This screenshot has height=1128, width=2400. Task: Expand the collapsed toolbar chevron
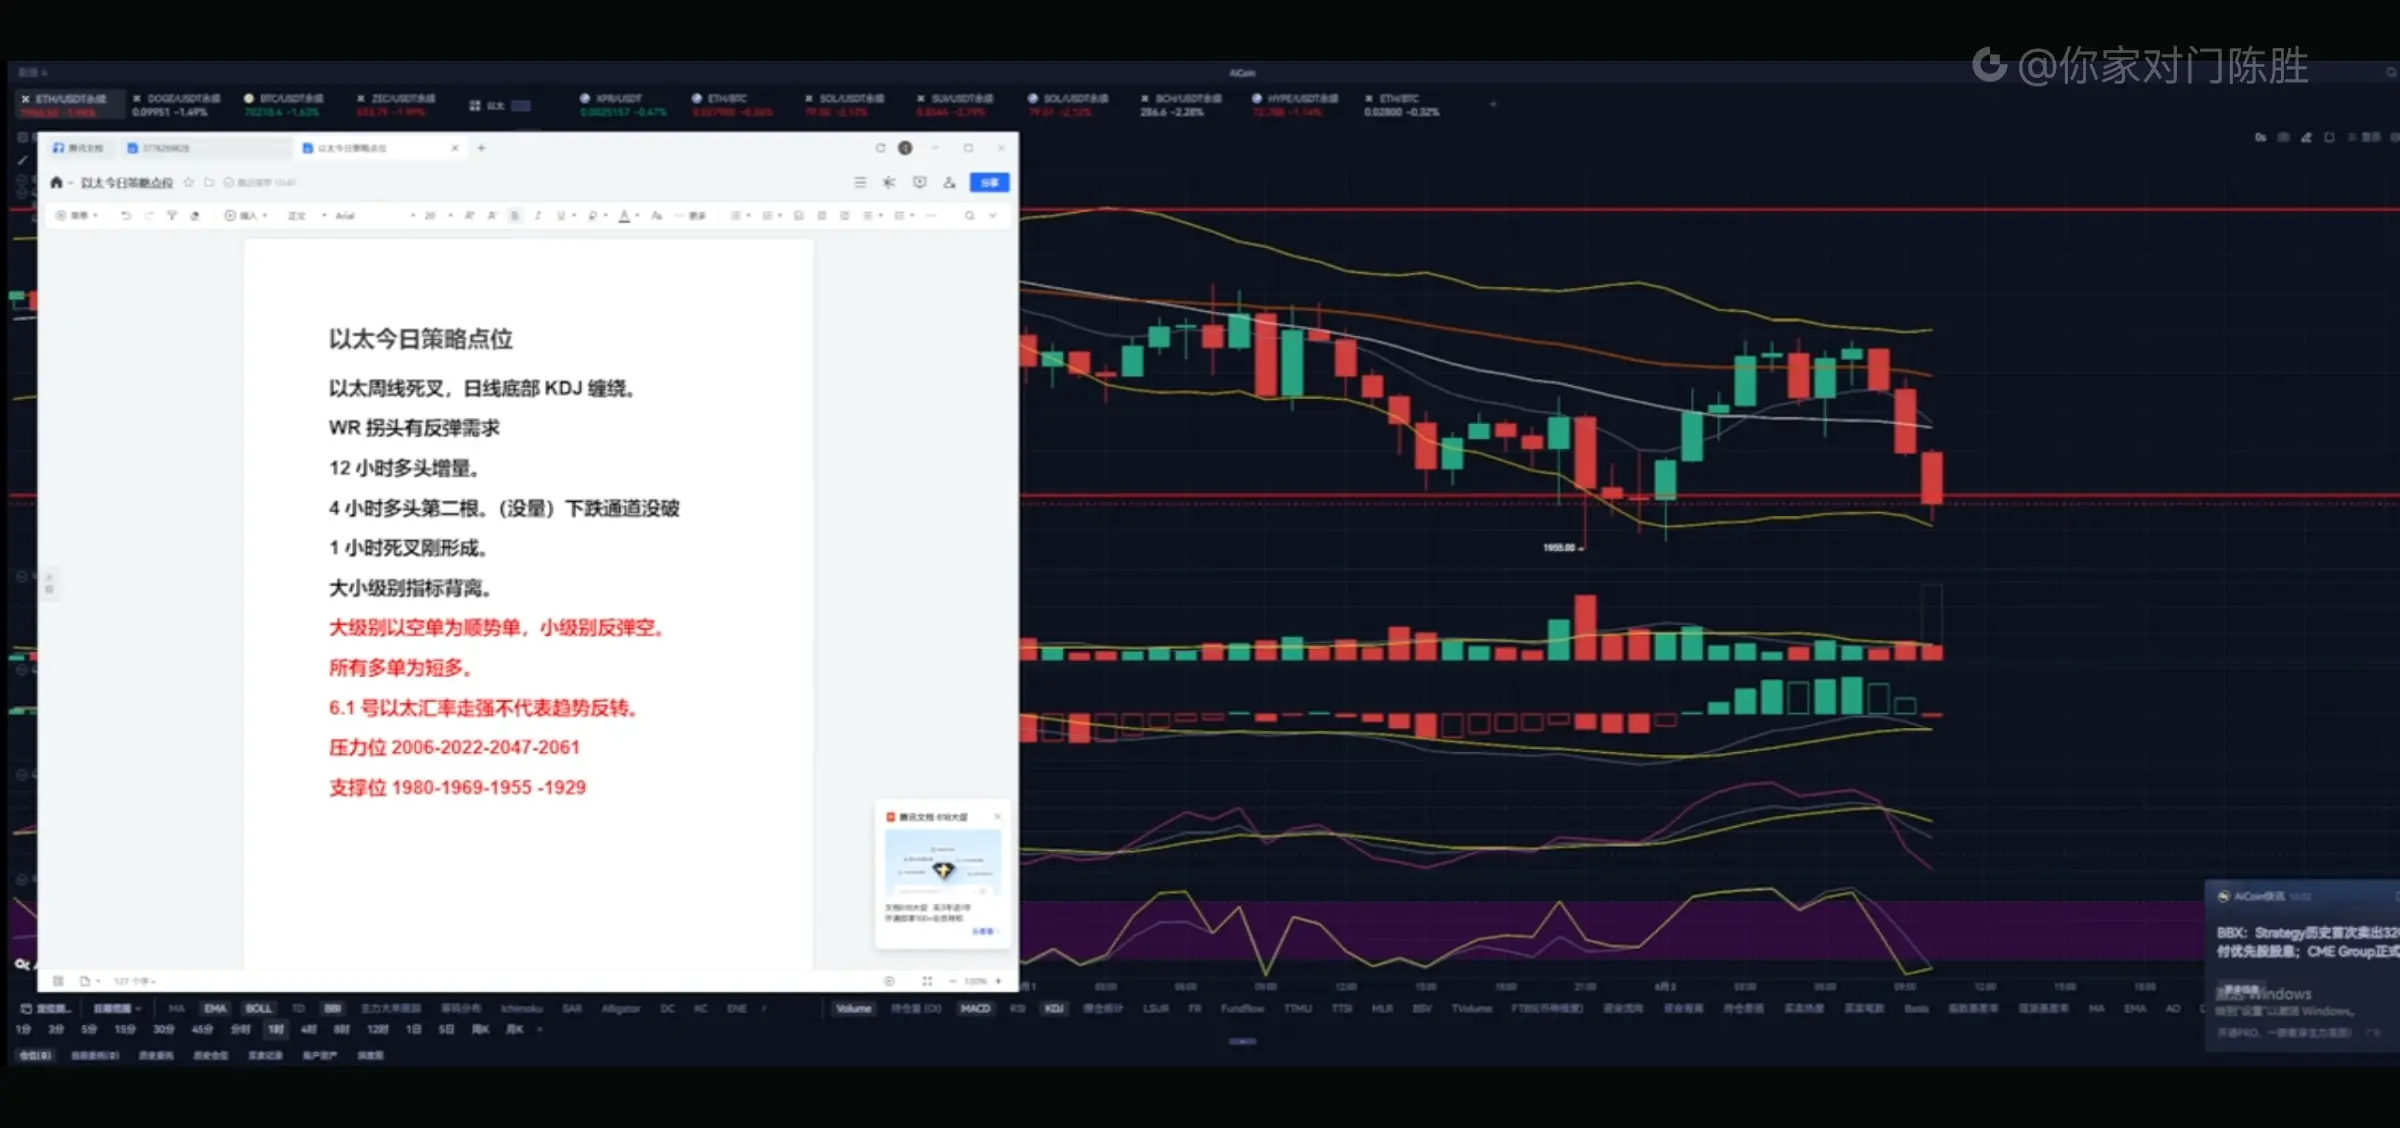pos(993,215)
